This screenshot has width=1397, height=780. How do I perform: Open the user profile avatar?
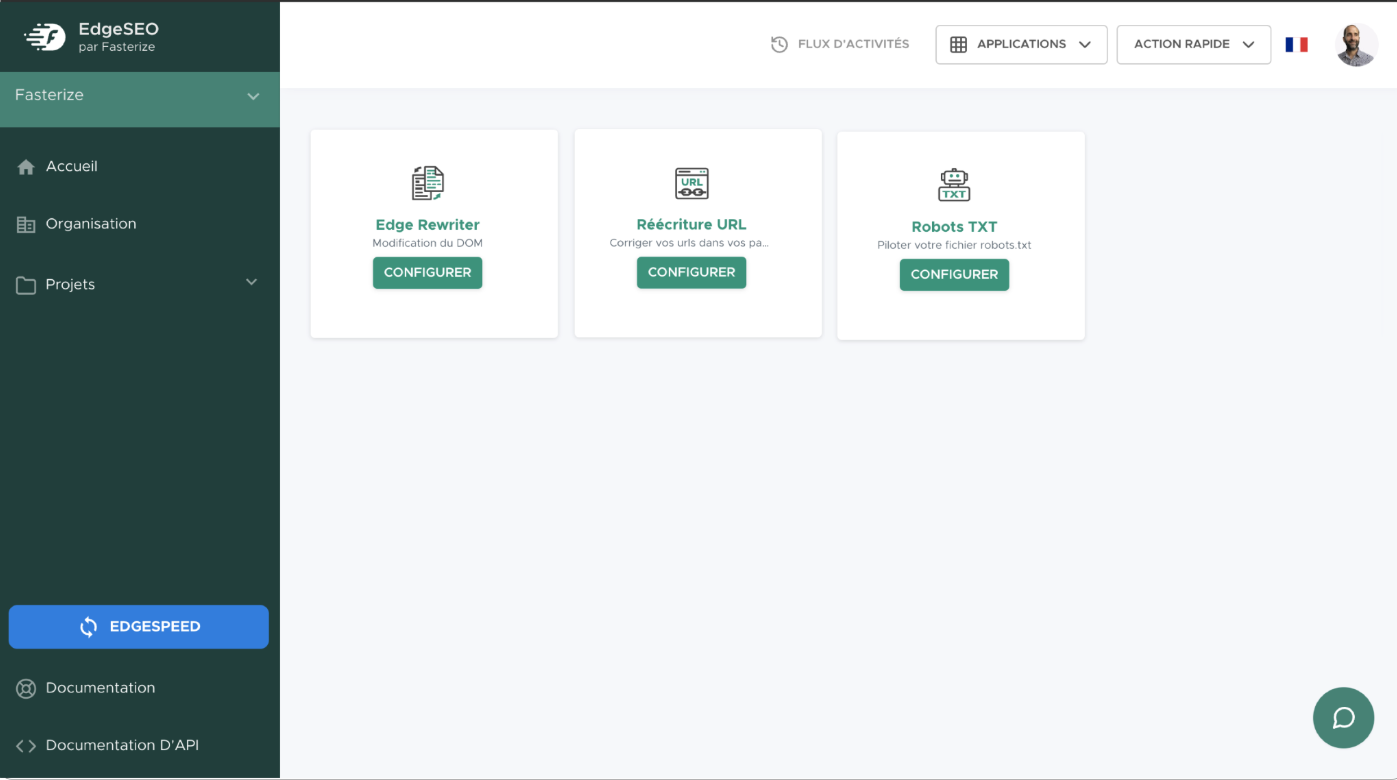coord(1356,45)
